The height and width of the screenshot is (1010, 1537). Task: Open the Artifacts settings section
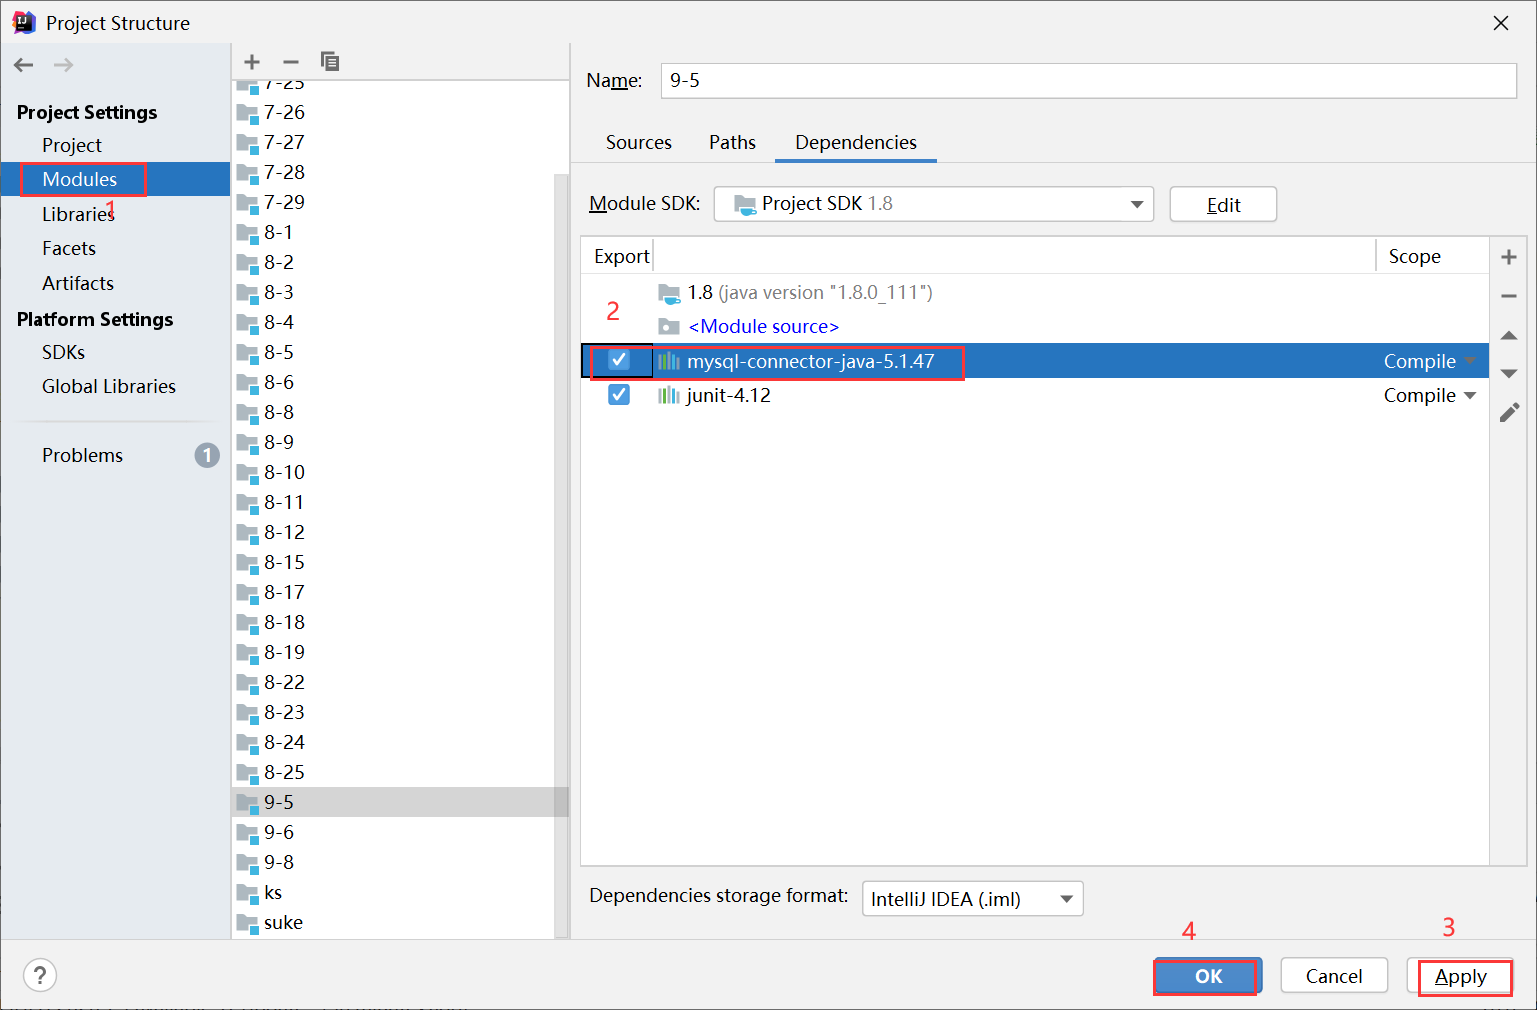[x=78, y=283]
